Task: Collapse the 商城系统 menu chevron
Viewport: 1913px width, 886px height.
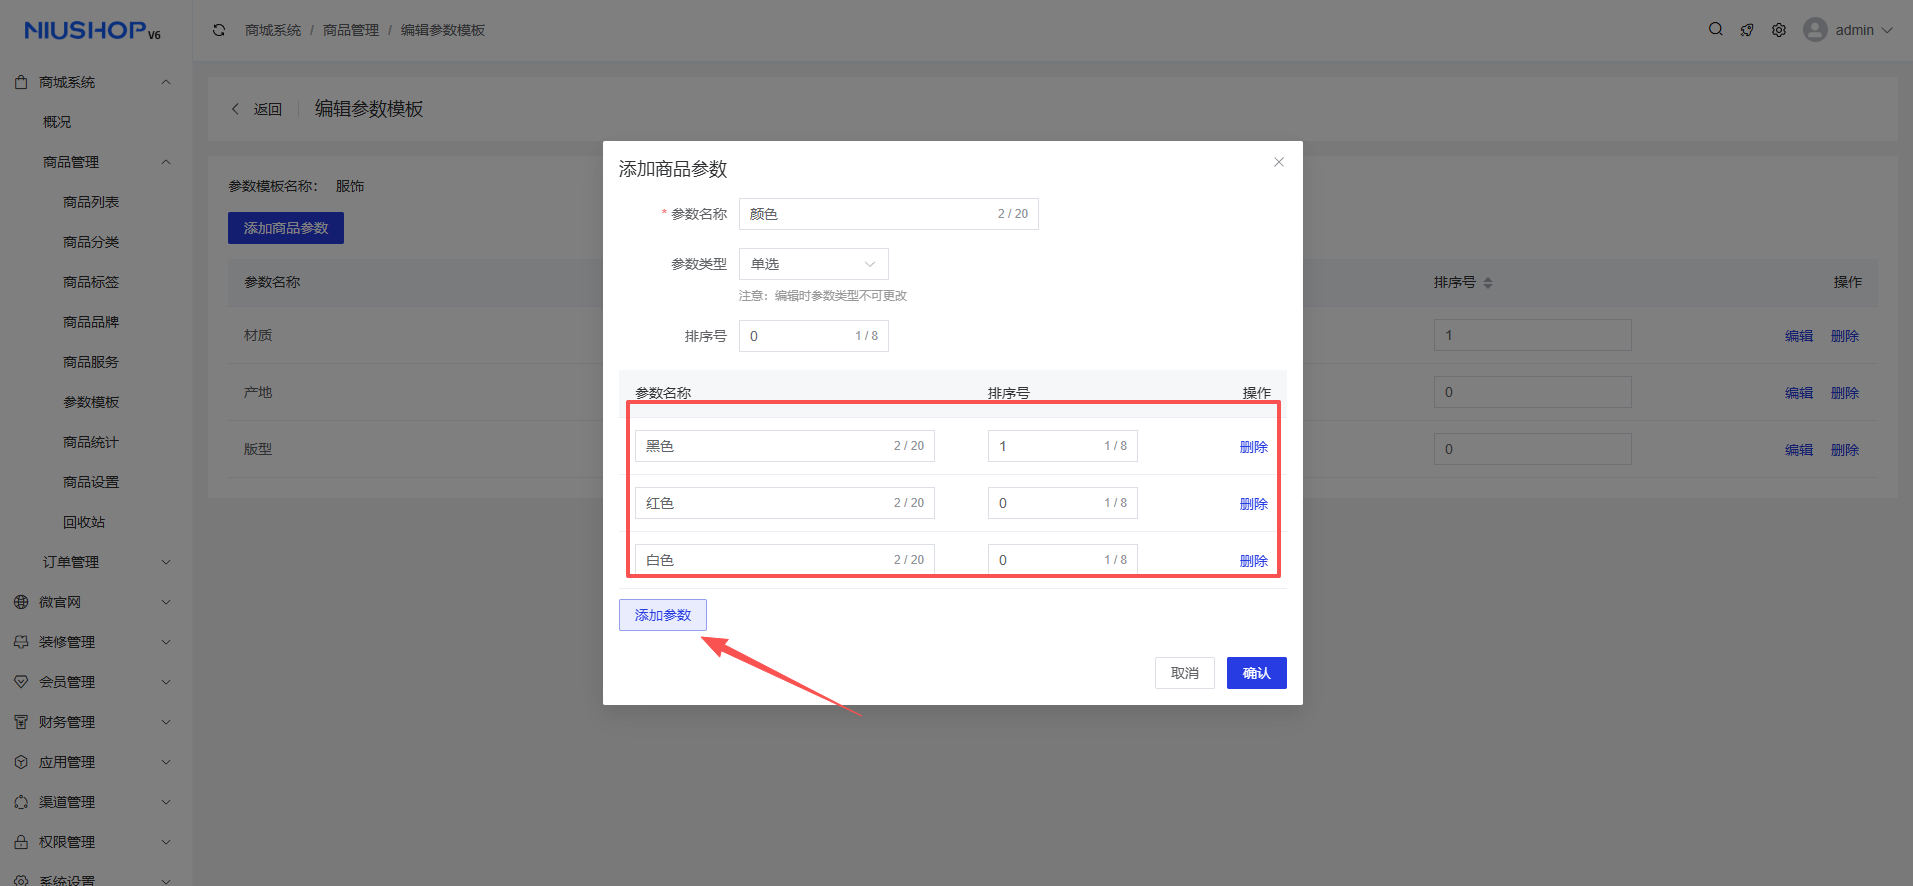Action: pyautogui.click(x=166, y=82)
